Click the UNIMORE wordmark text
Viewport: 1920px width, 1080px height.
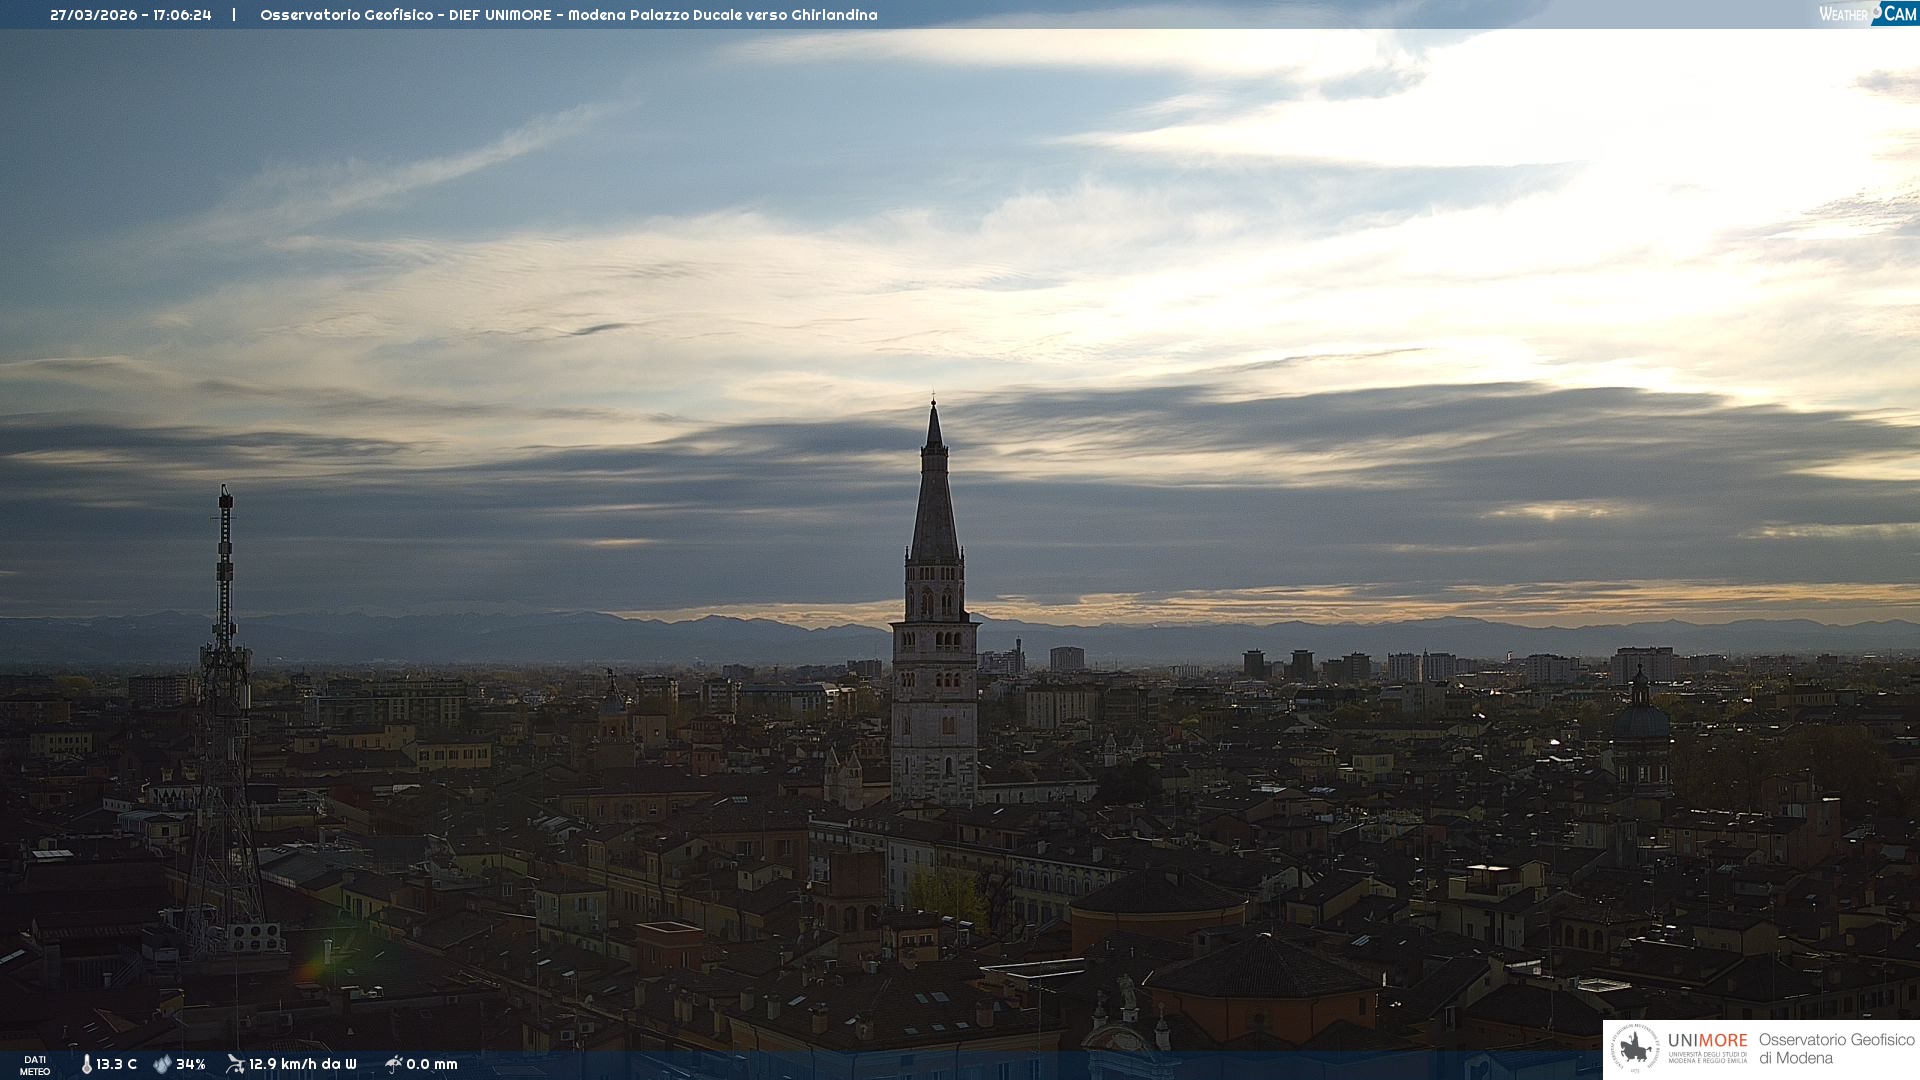coord(1707,1040)
